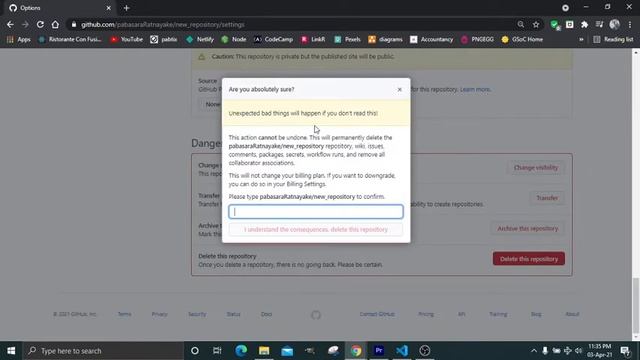Click the Docs footer link
Viewport: 640px width, 360px height.
click(x=267, y=314)
